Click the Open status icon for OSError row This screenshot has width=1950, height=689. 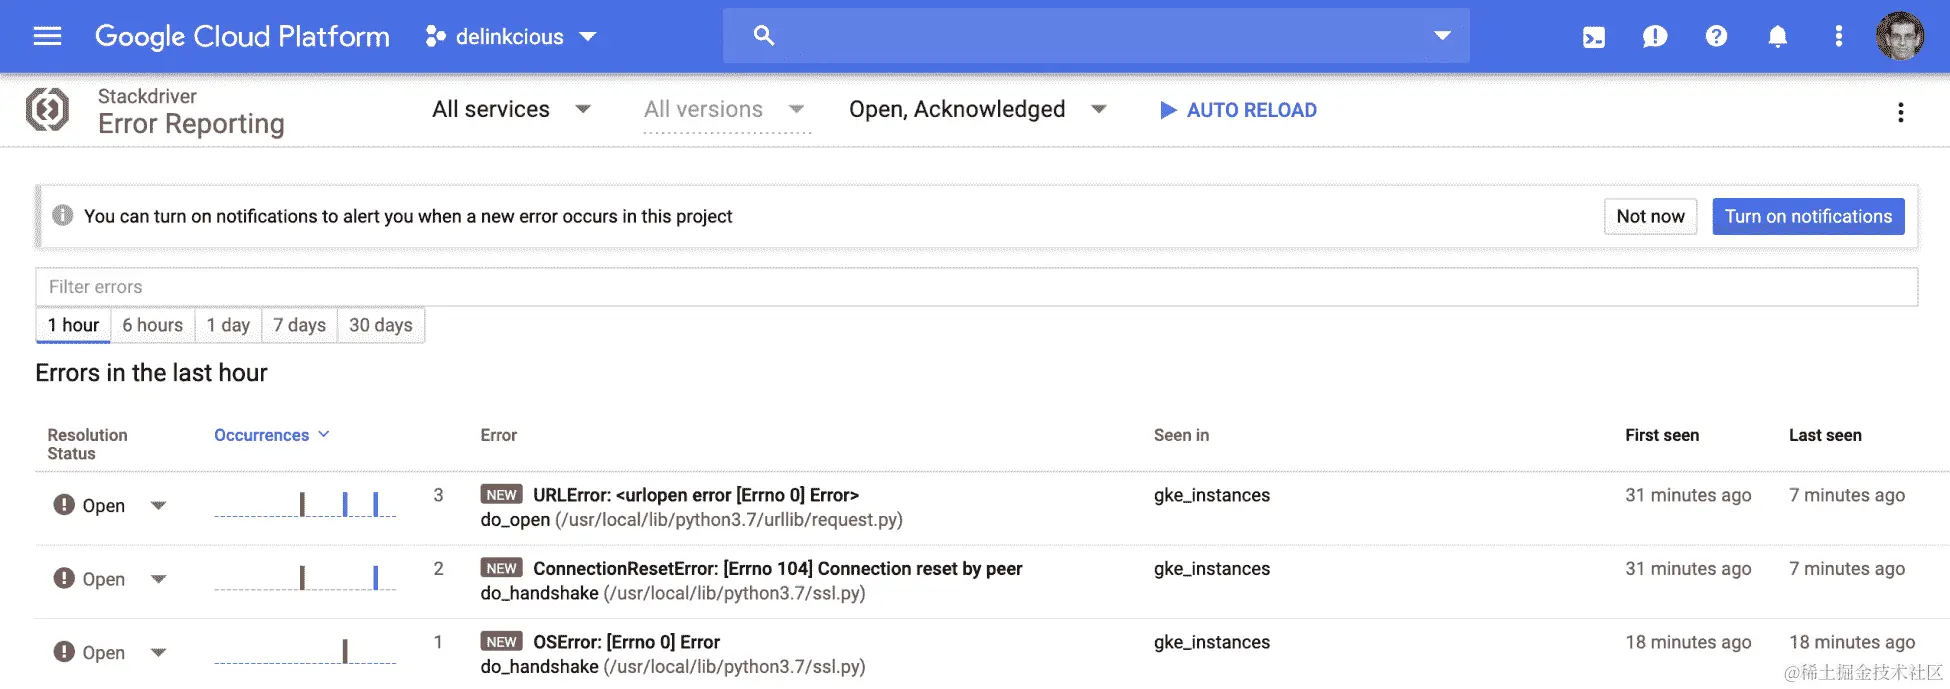(x=64, y=652)
